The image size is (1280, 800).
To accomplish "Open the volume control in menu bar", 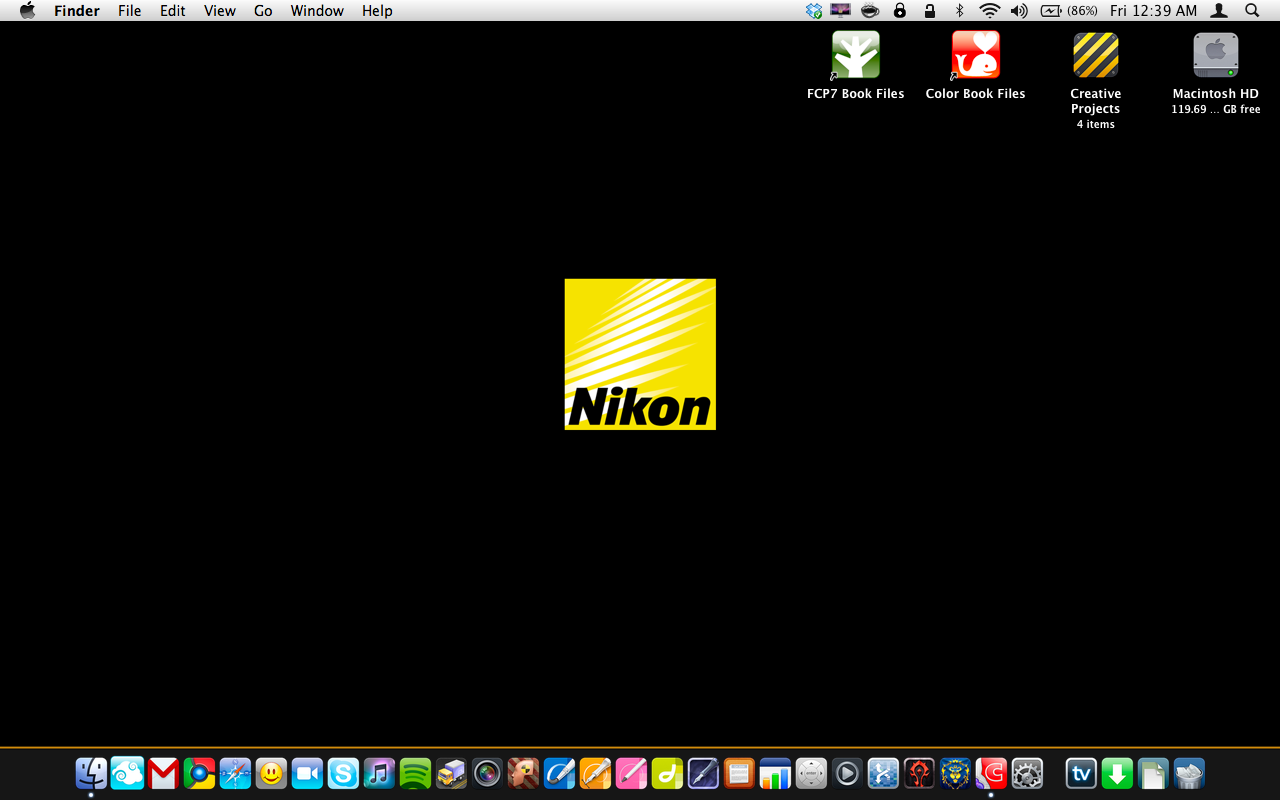I will 1019,10.
